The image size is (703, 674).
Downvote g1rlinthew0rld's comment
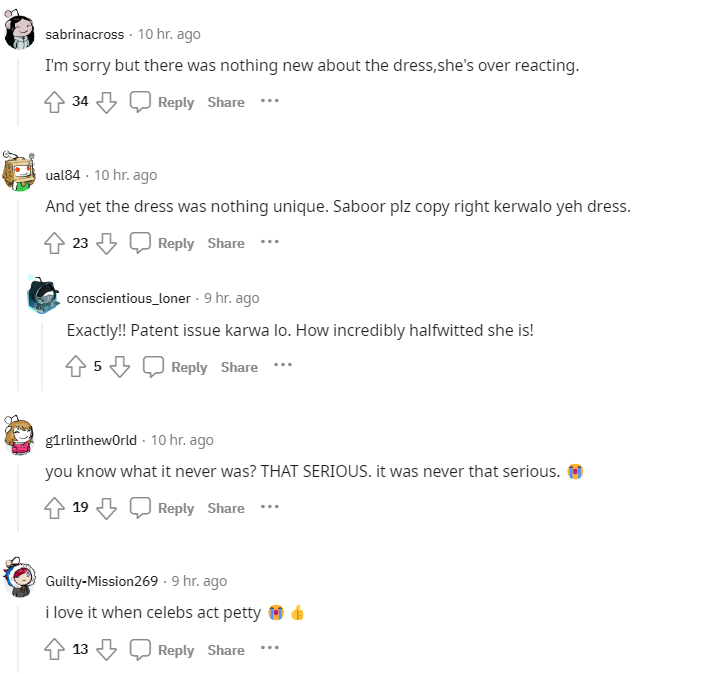pos(107,508)
